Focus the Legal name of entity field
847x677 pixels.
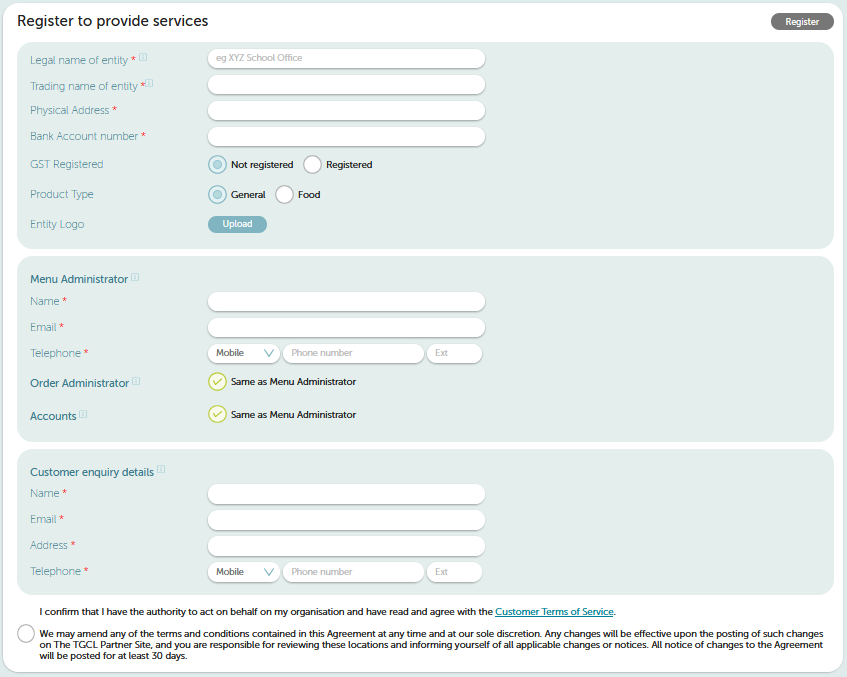(x=346, y=58)
